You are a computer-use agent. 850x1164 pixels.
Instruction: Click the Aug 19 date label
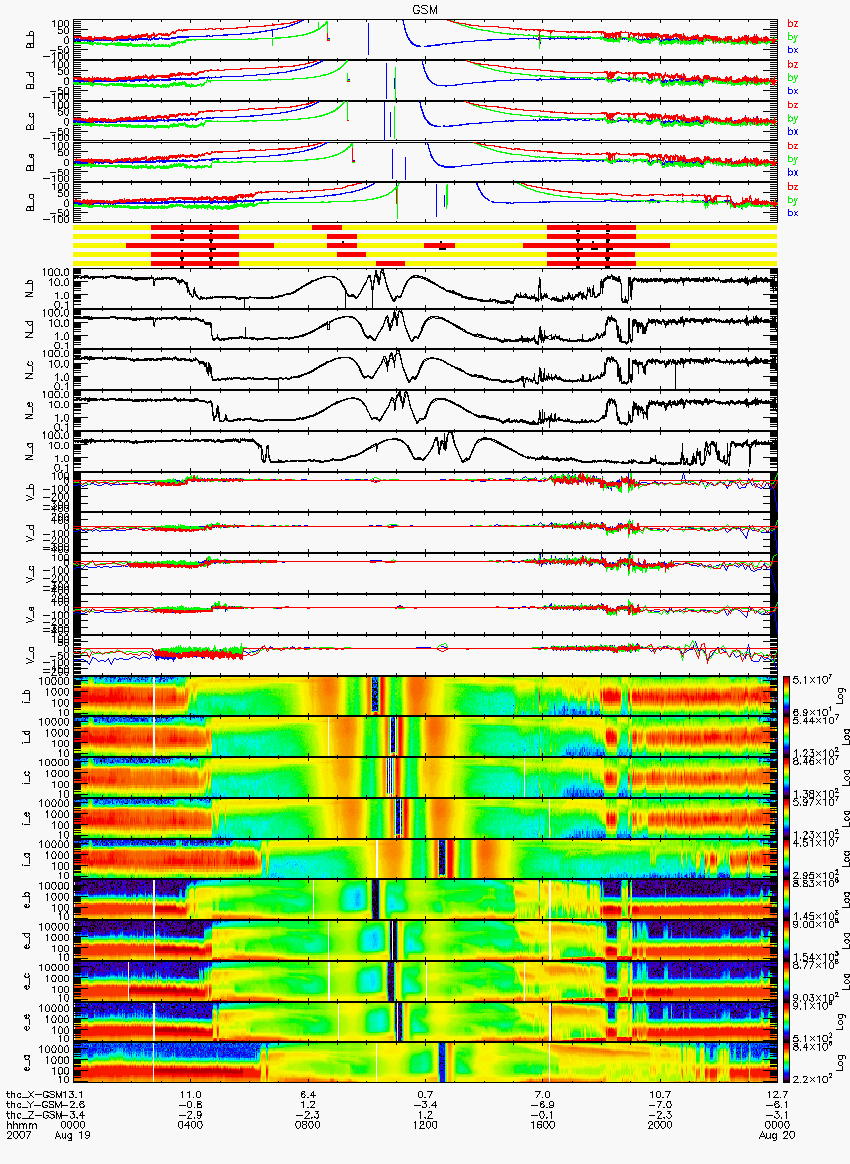click(x=72, y=1135)
